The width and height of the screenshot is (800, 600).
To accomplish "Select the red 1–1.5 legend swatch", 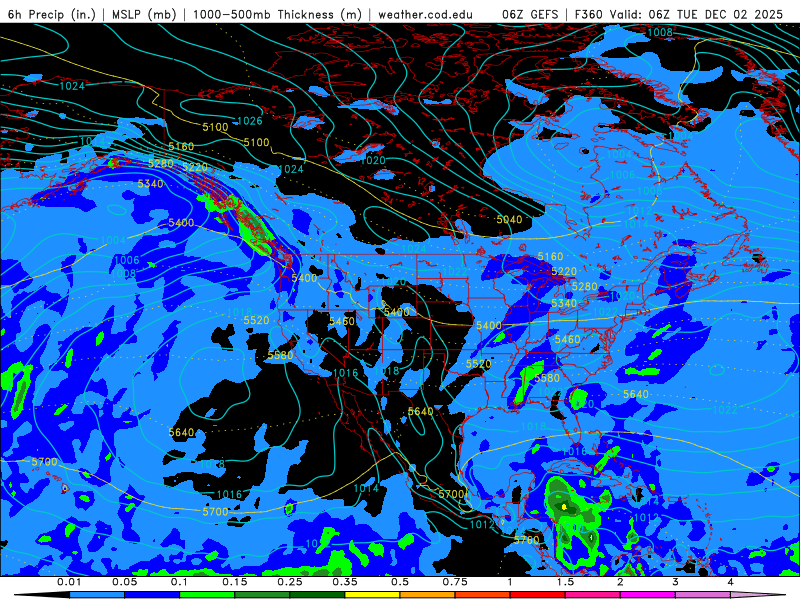I will (x=538, y=595).
